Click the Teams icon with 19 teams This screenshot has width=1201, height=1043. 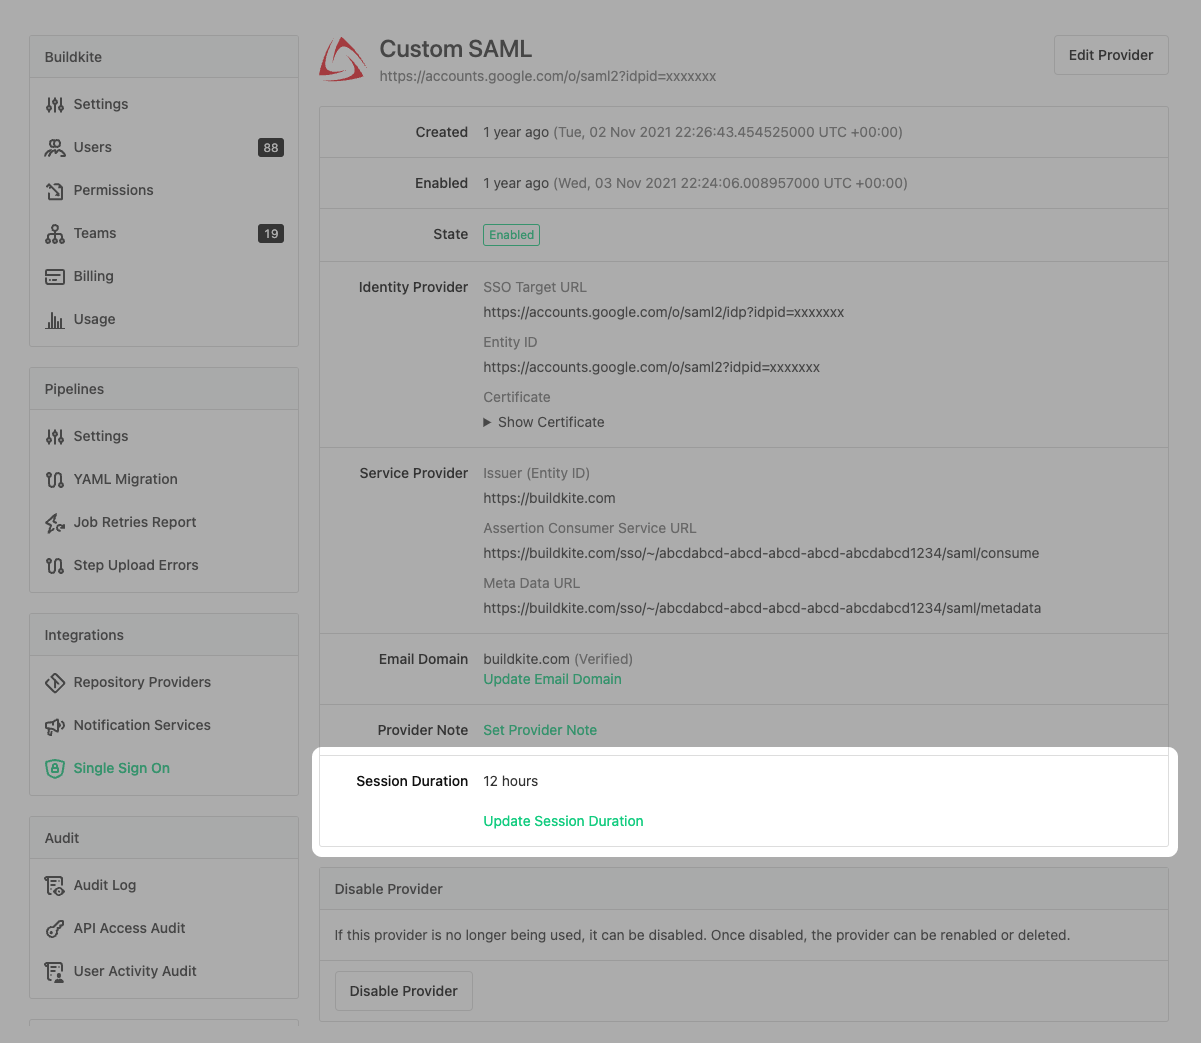point(55,233)
